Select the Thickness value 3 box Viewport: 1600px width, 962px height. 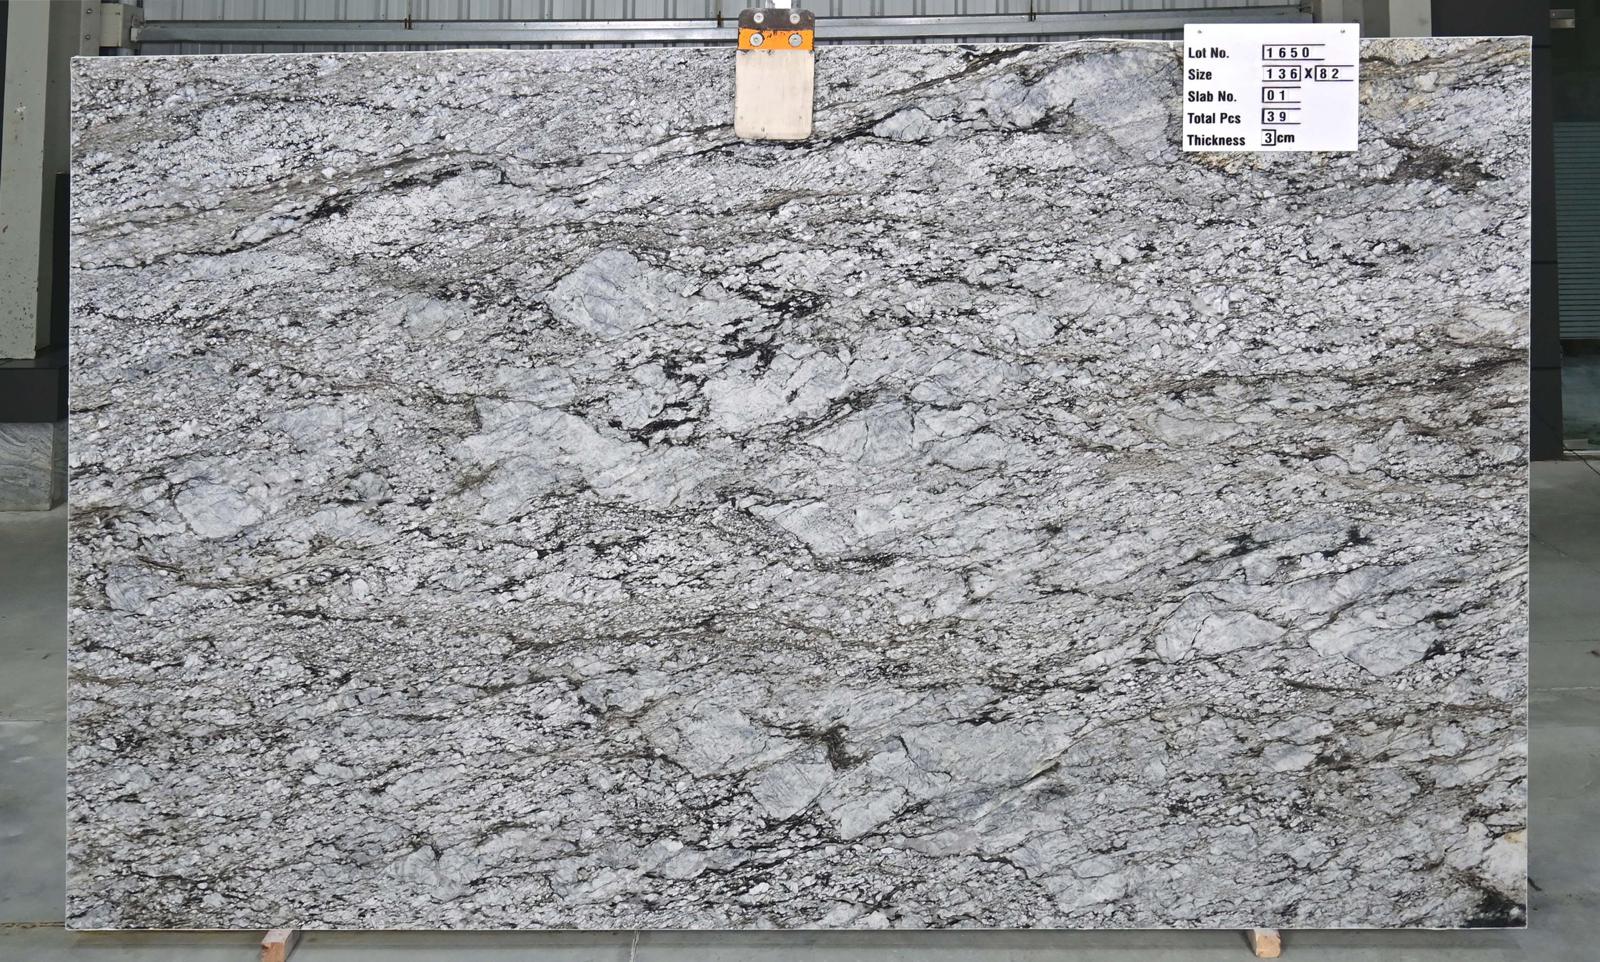click(x=1269, y=139)
